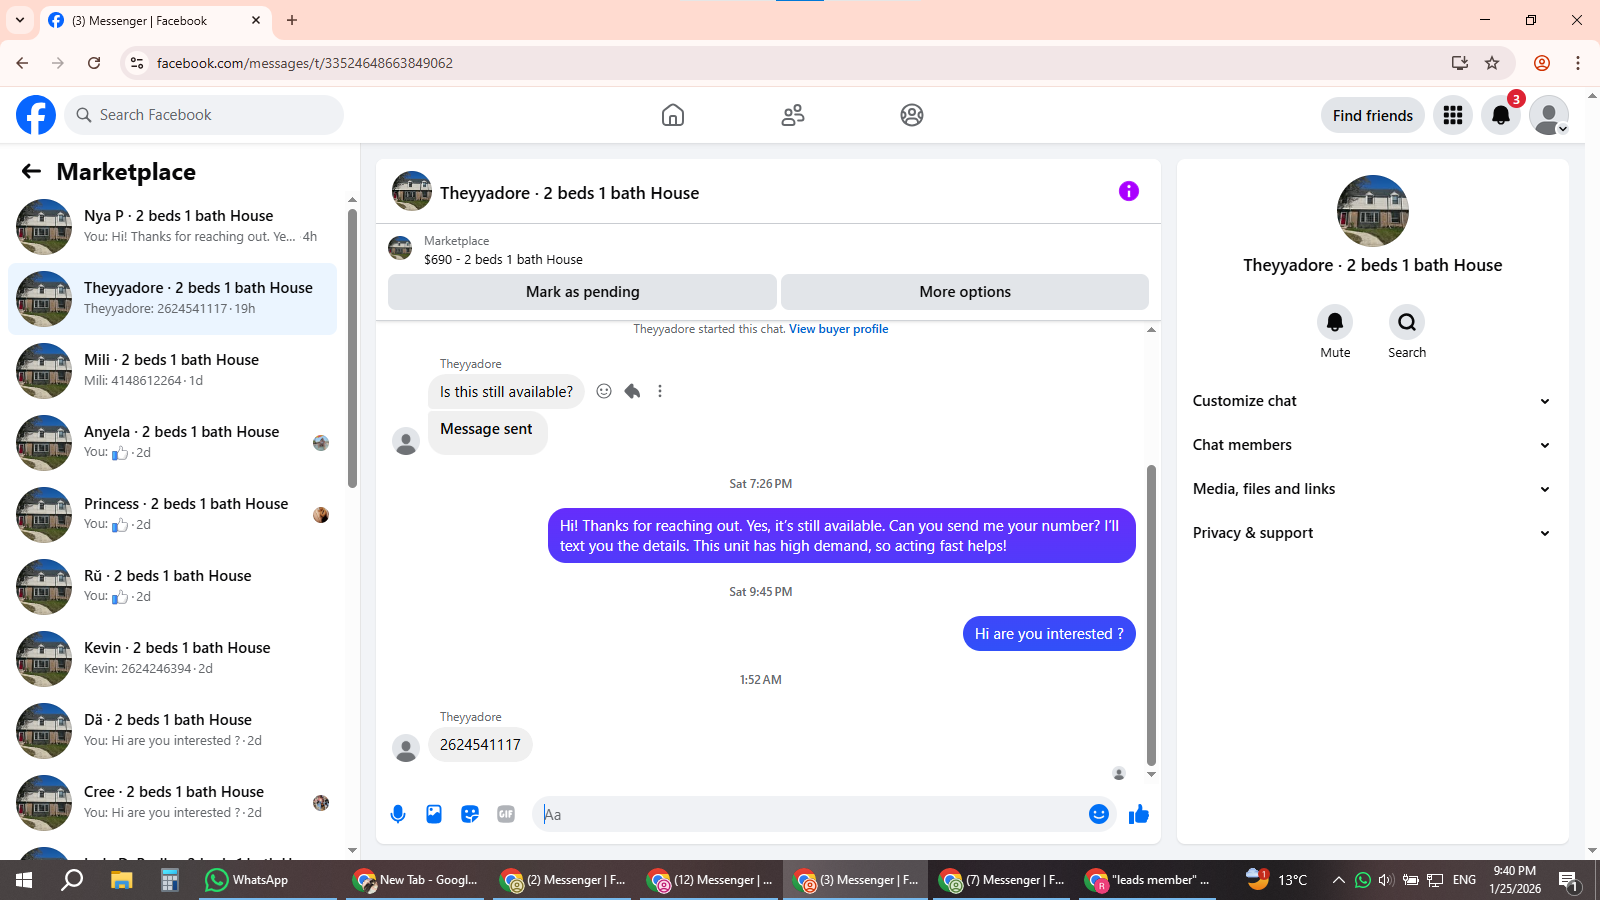Viewport: 1600px width, 900px height.
Task: Search in conversation with magnifier icon
Action: point(1407,322)
